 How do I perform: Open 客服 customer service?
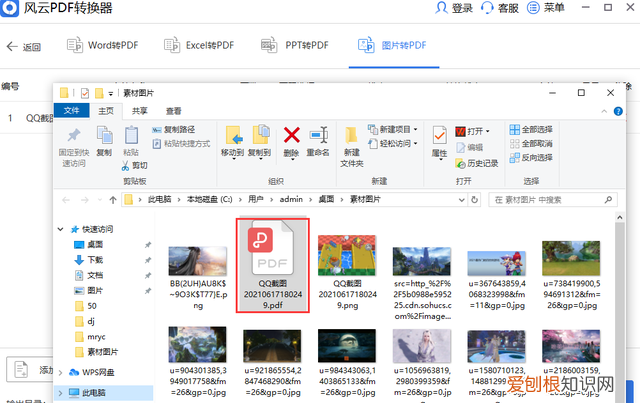pos(500,8)
